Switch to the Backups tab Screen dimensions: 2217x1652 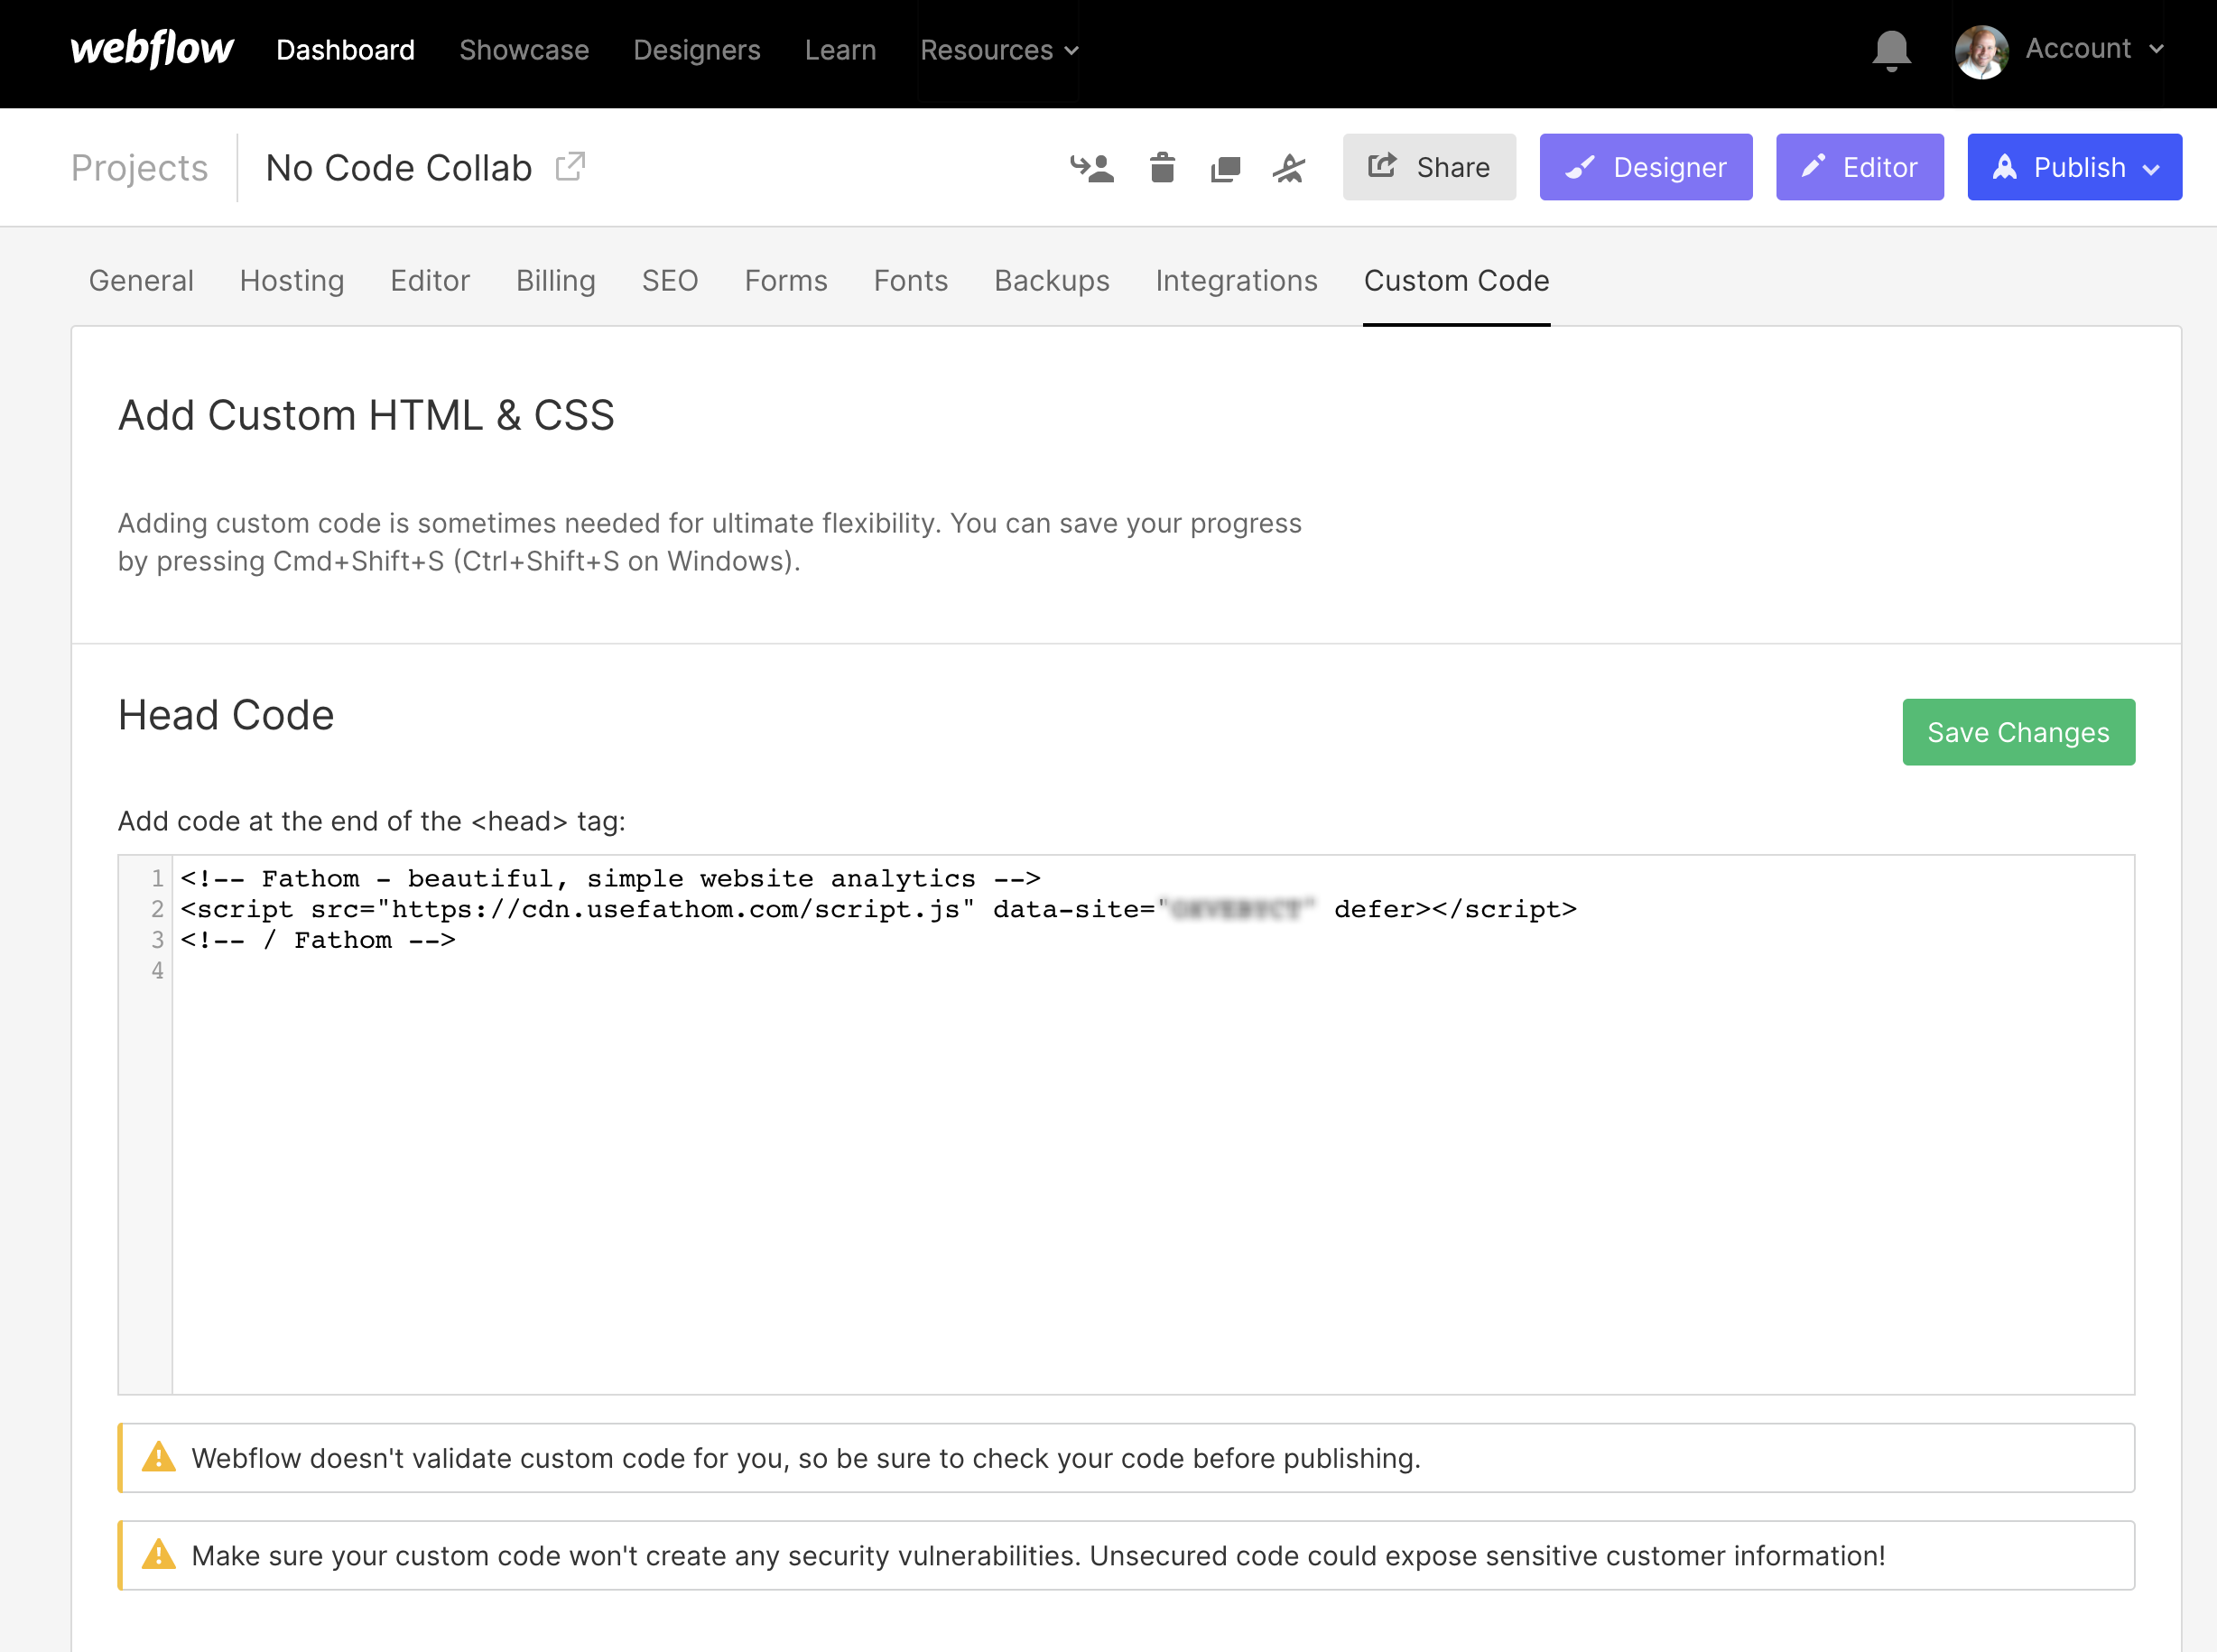pyautogui.click(x=1051, y=281)
